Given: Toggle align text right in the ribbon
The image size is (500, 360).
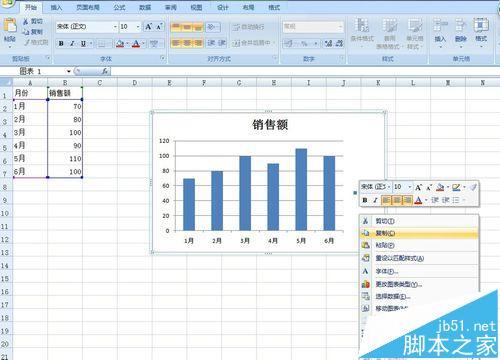Looking at the screenshot, I should (x=198, y=43).
